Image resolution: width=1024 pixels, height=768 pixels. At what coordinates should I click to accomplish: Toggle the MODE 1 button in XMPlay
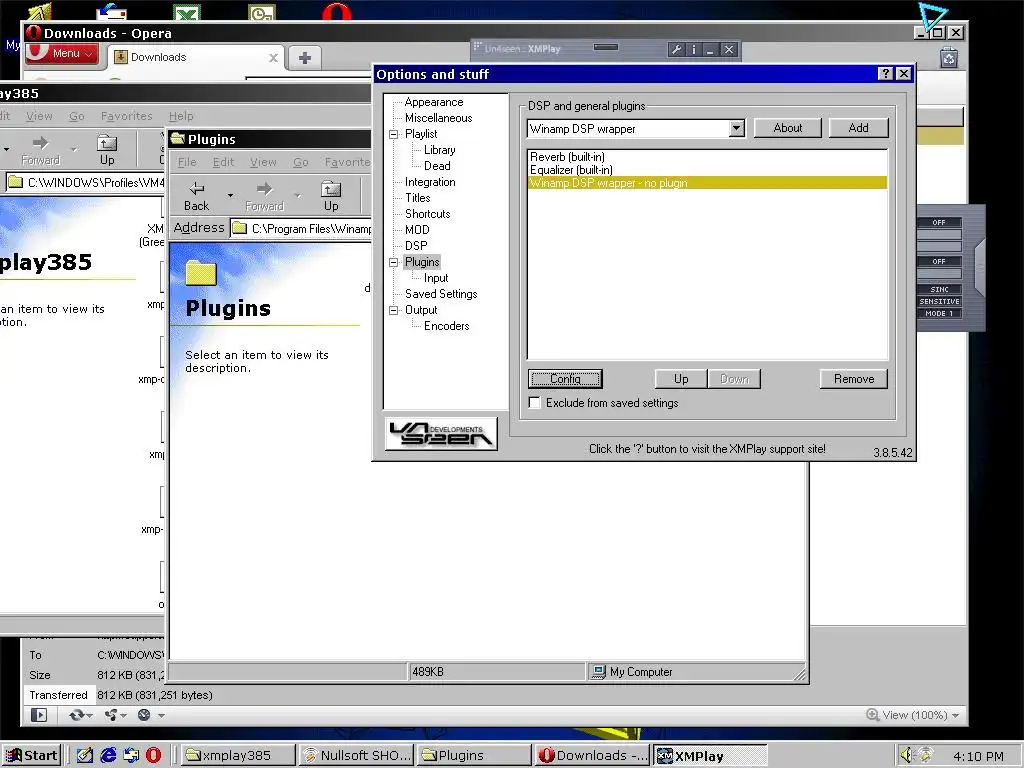coord(938,313)
